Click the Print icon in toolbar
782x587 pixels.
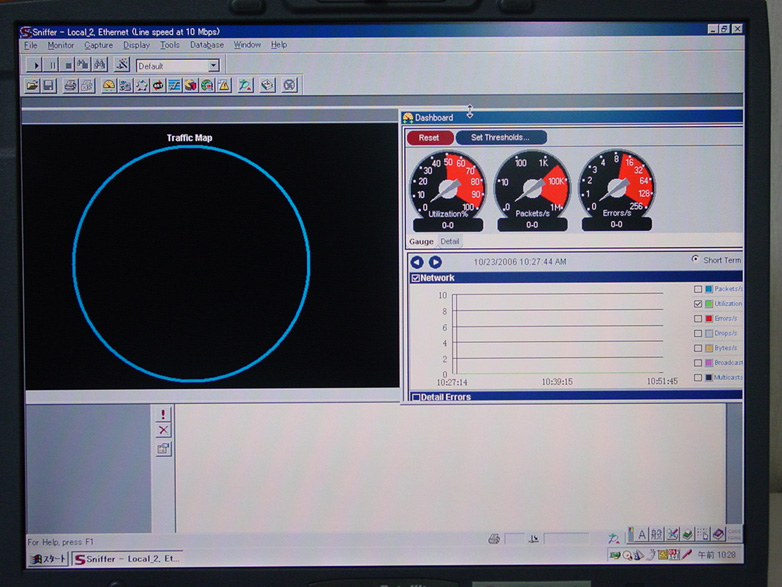pyautogui.click(x=70, y=87)
